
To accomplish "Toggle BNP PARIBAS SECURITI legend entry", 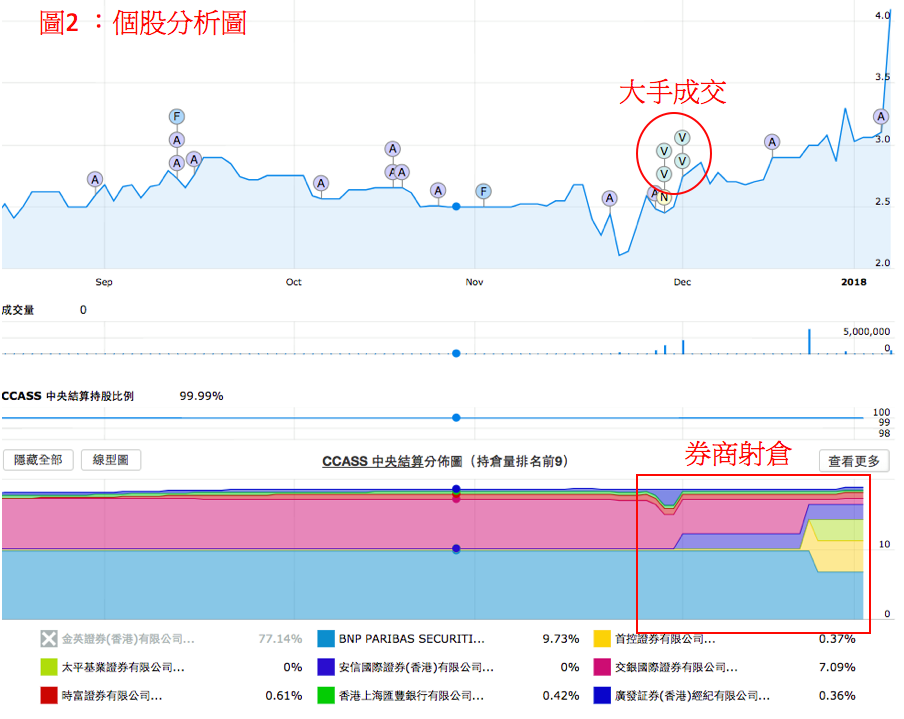I will tap(411, 639).
